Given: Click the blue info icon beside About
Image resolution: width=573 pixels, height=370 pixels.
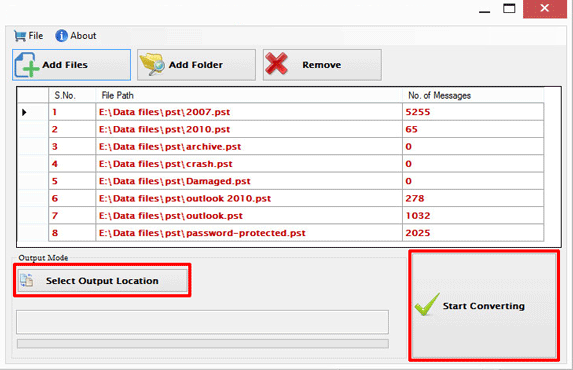Looking at the screenshot, I should (x=61, y=36).
